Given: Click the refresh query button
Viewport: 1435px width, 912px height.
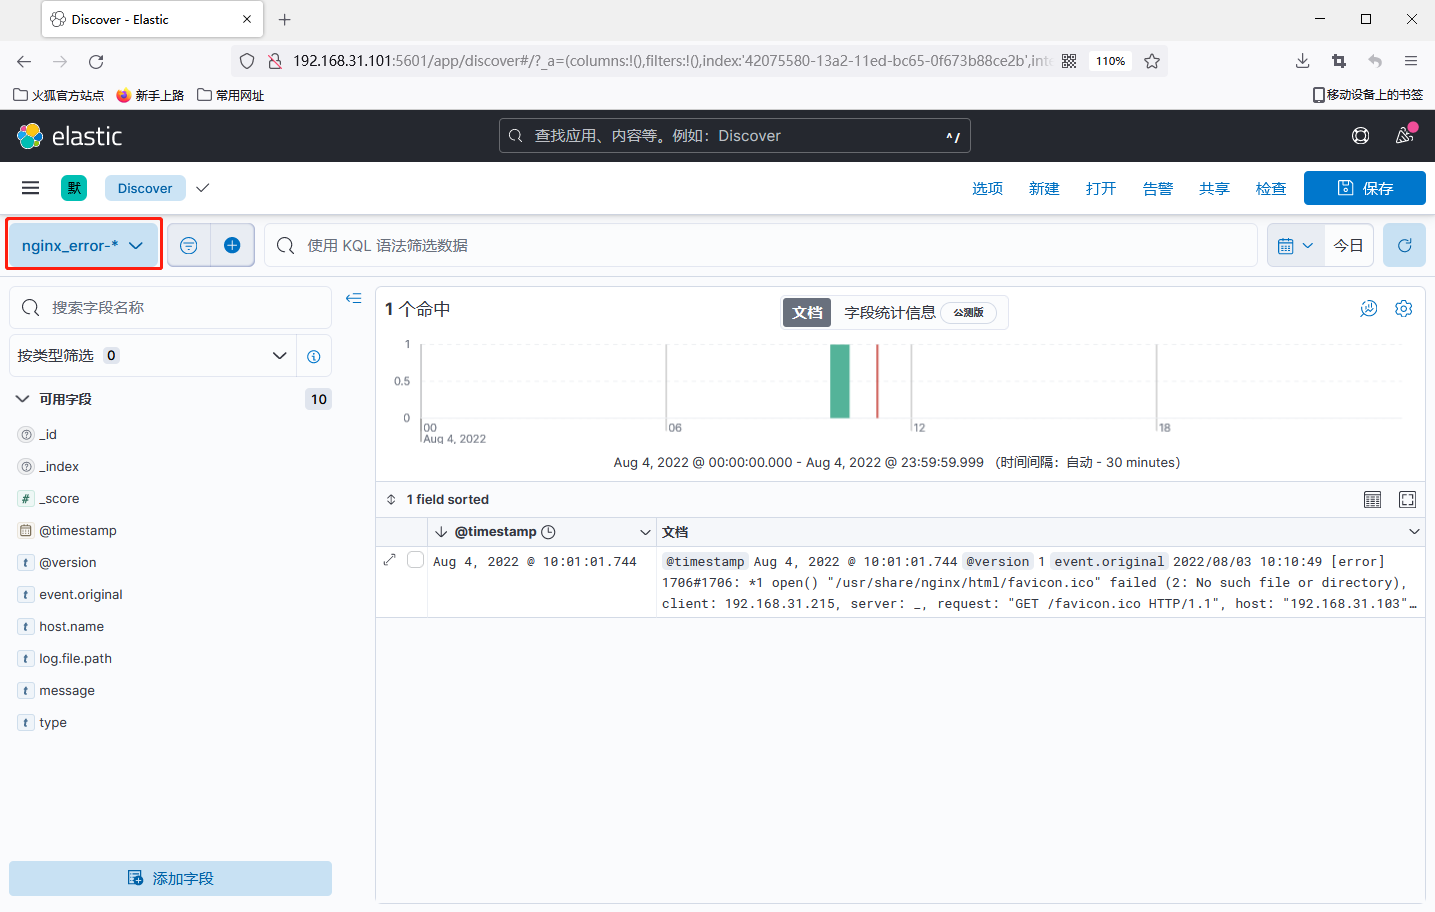Looking at the screenshot, I should click(x=1404, y=245).
